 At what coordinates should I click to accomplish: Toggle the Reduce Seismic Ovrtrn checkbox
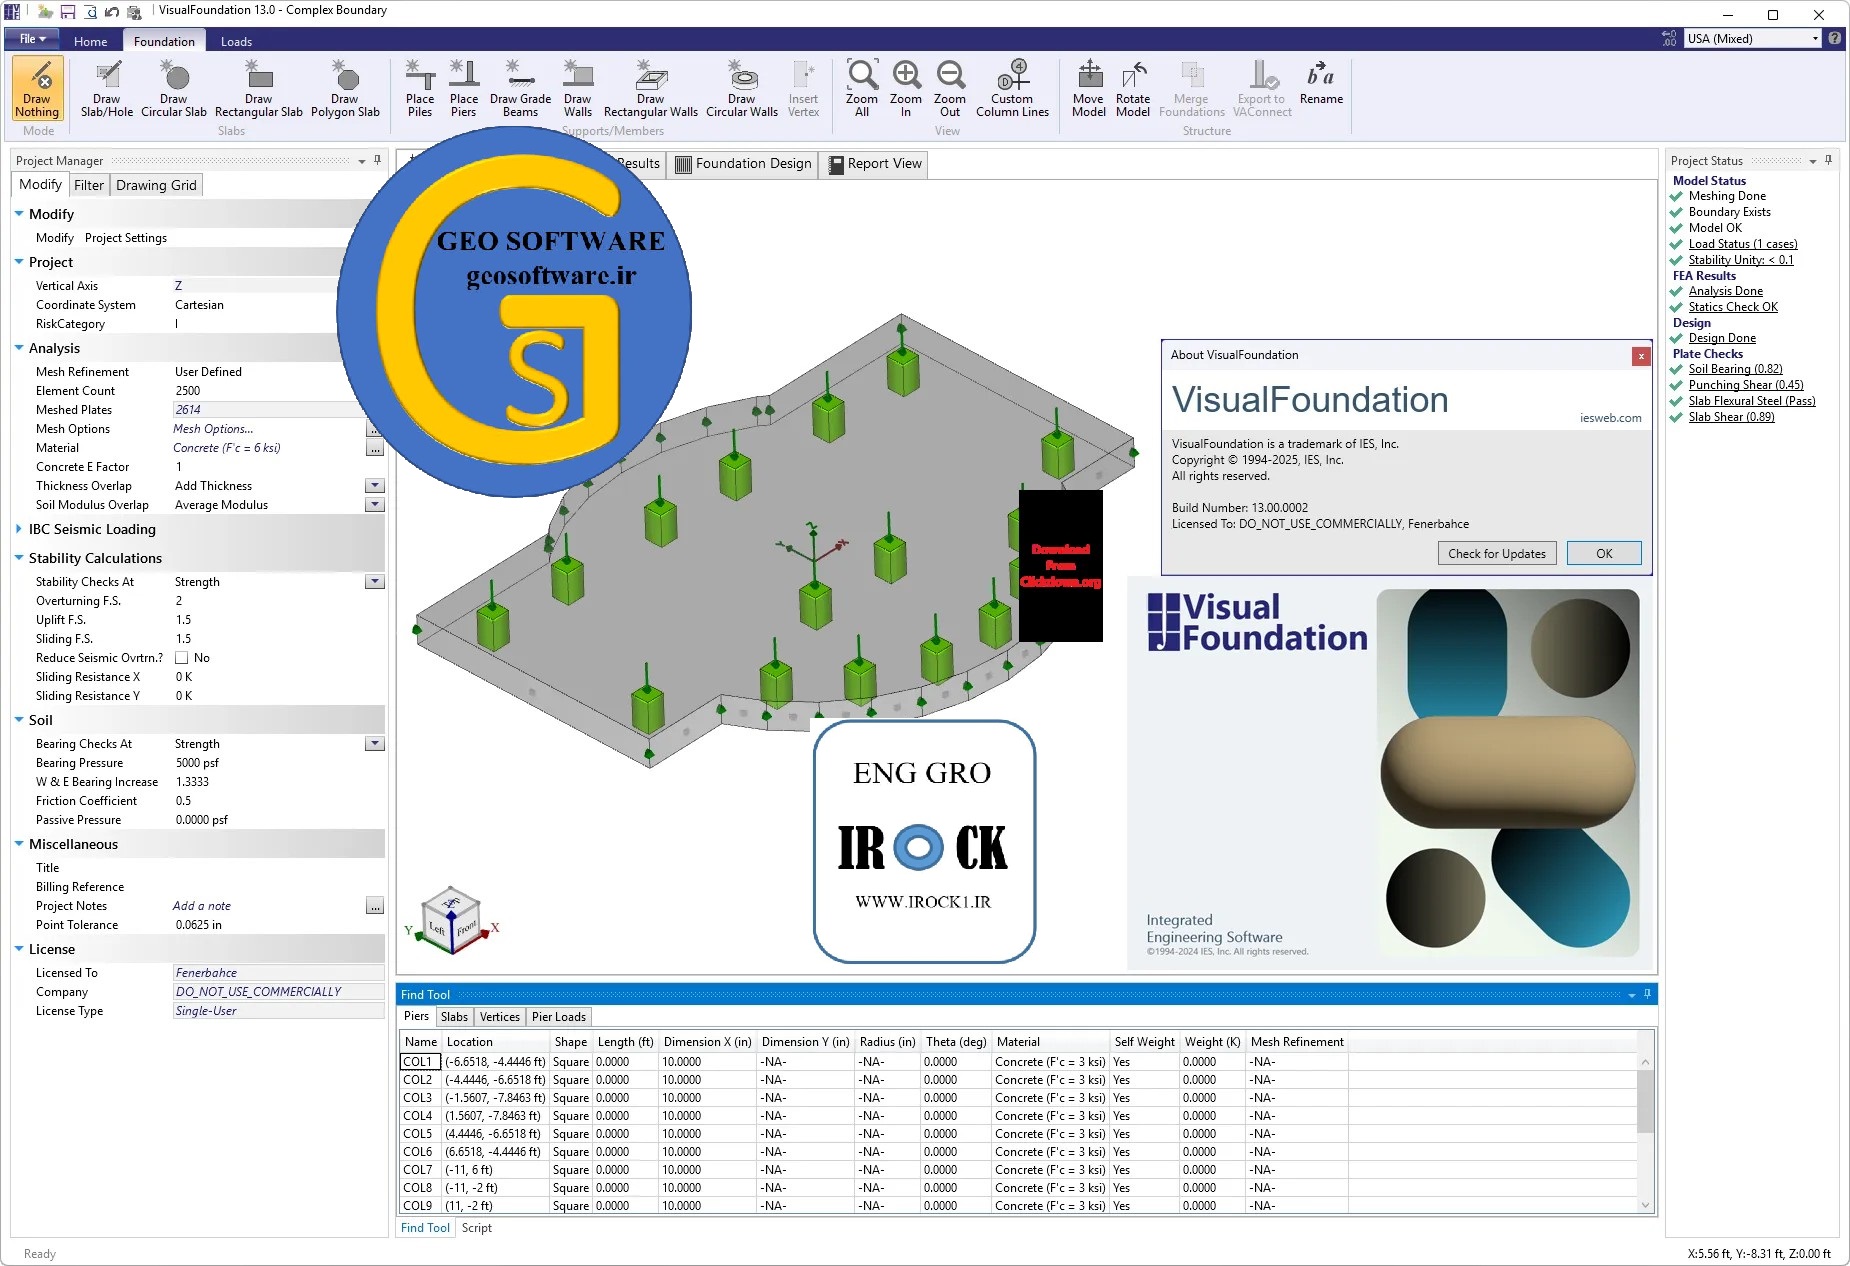click(x=182, y=658)
